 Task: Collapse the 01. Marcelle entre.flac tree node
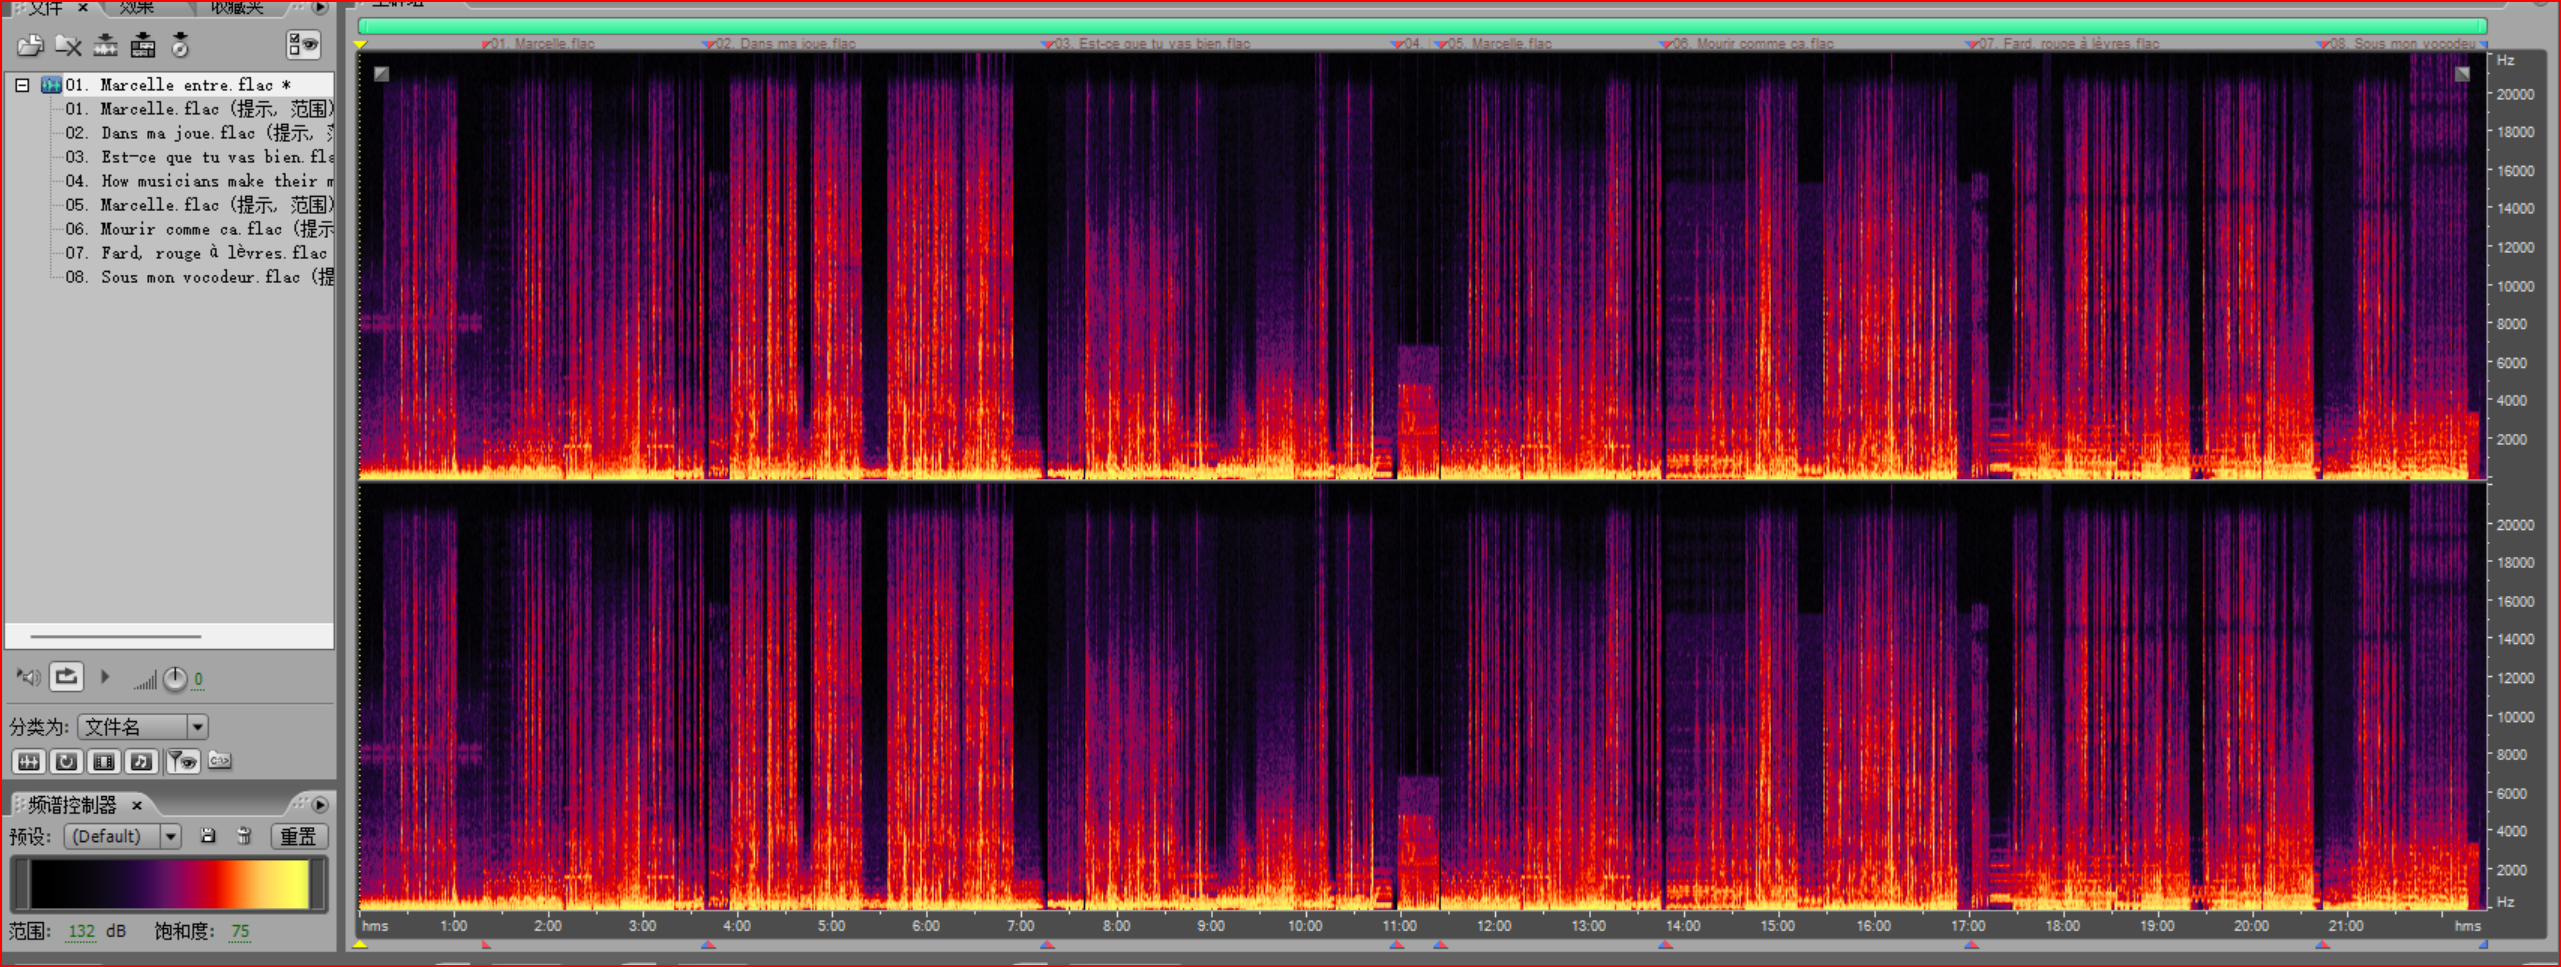22,85
